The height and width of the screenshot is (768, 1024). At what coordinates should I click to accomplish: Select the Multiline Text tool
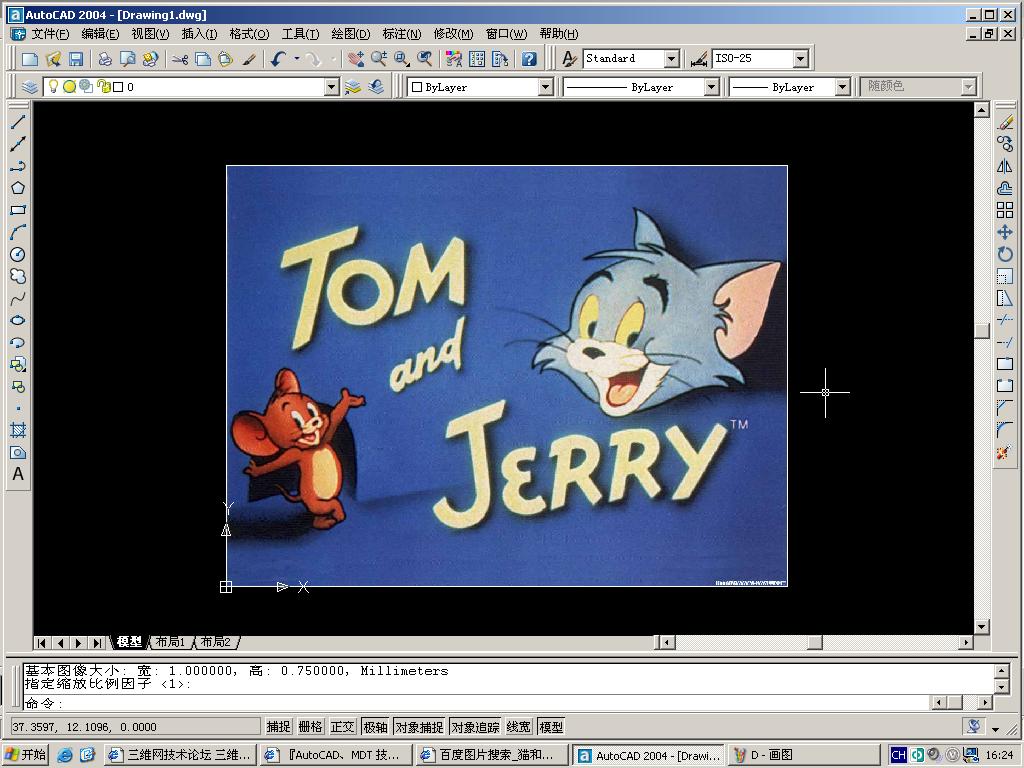(x=18, y=474)
